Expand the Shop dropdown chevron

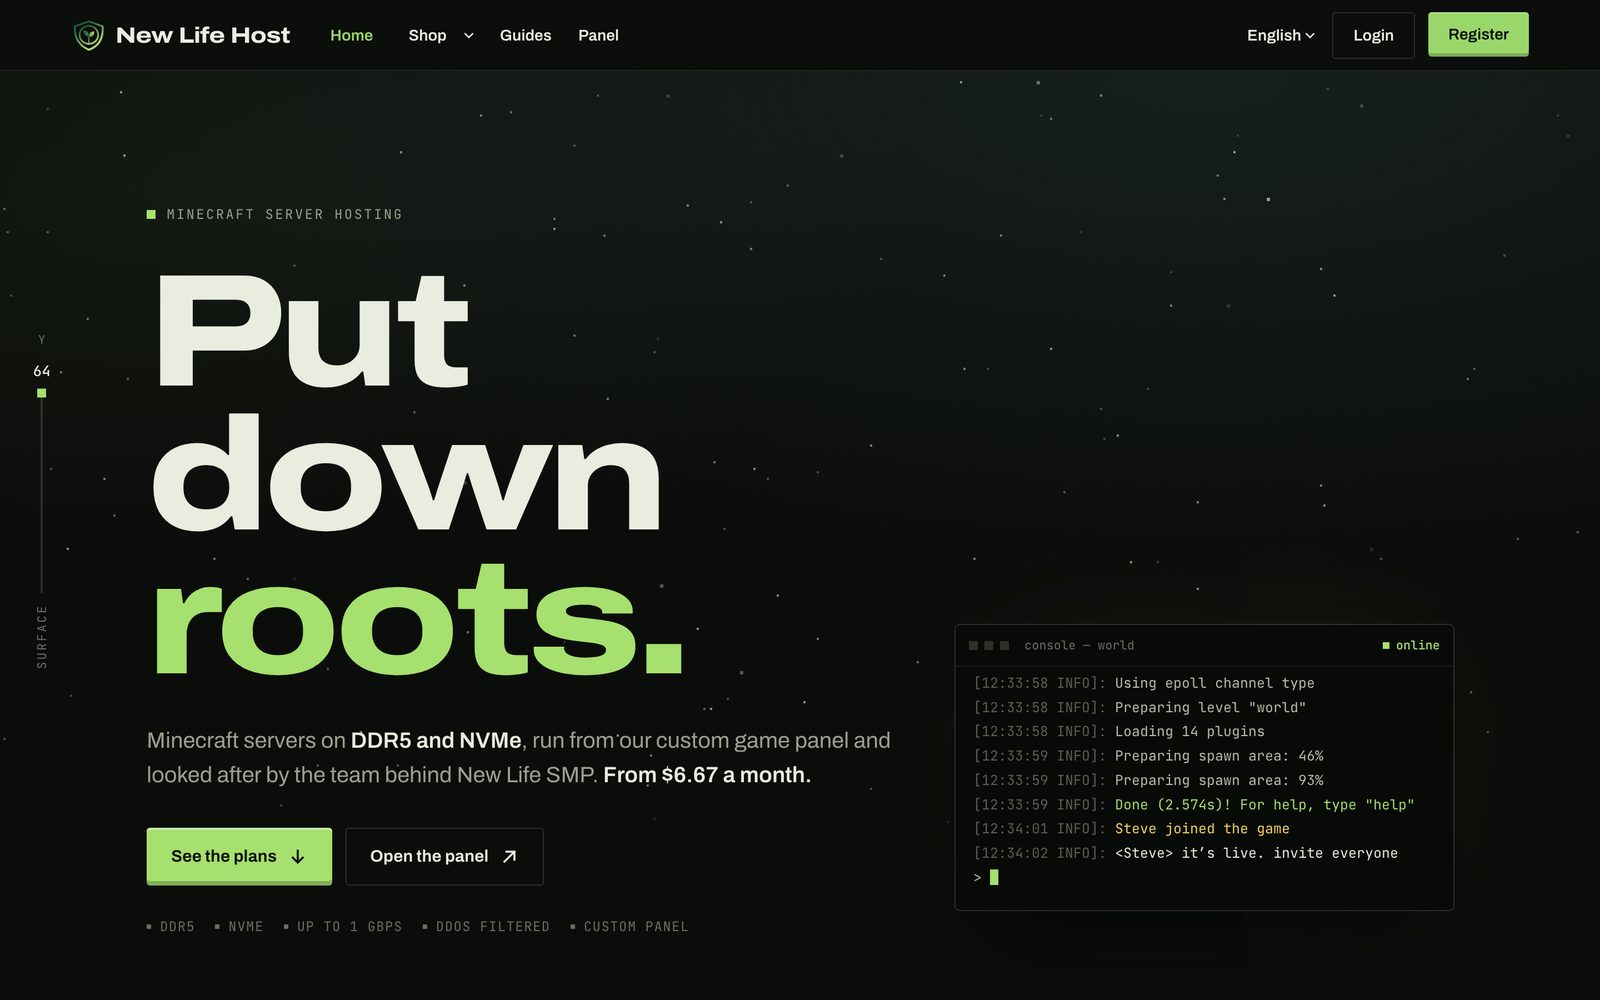[468, 36]
